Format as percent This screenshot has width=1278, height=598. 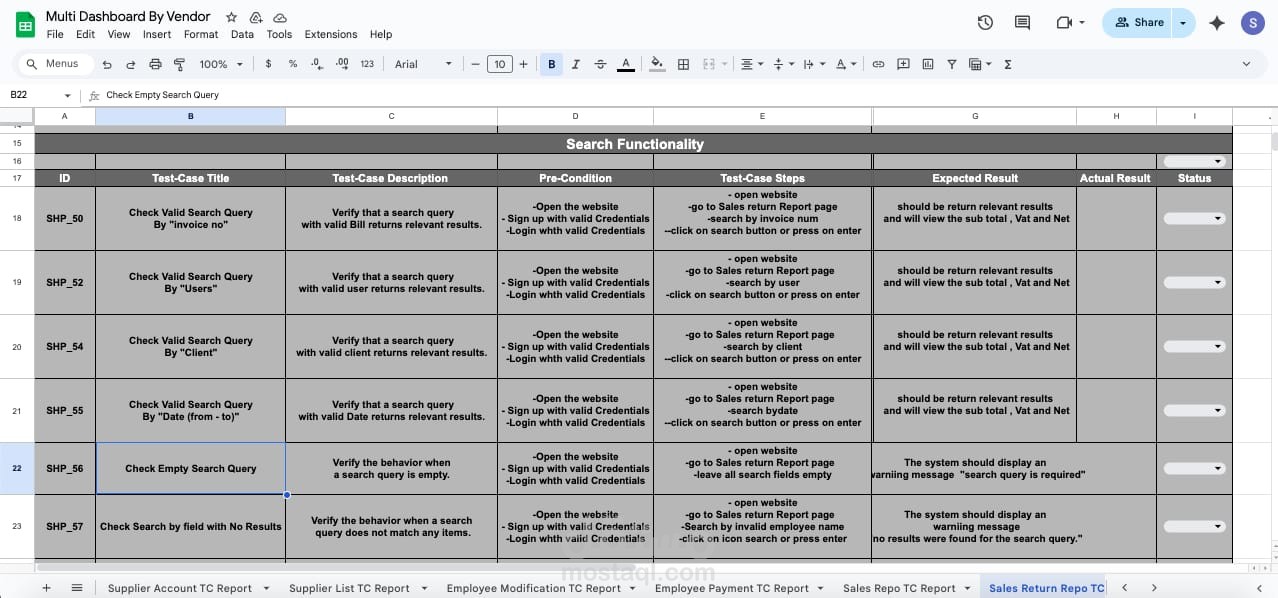coord(292,64)
